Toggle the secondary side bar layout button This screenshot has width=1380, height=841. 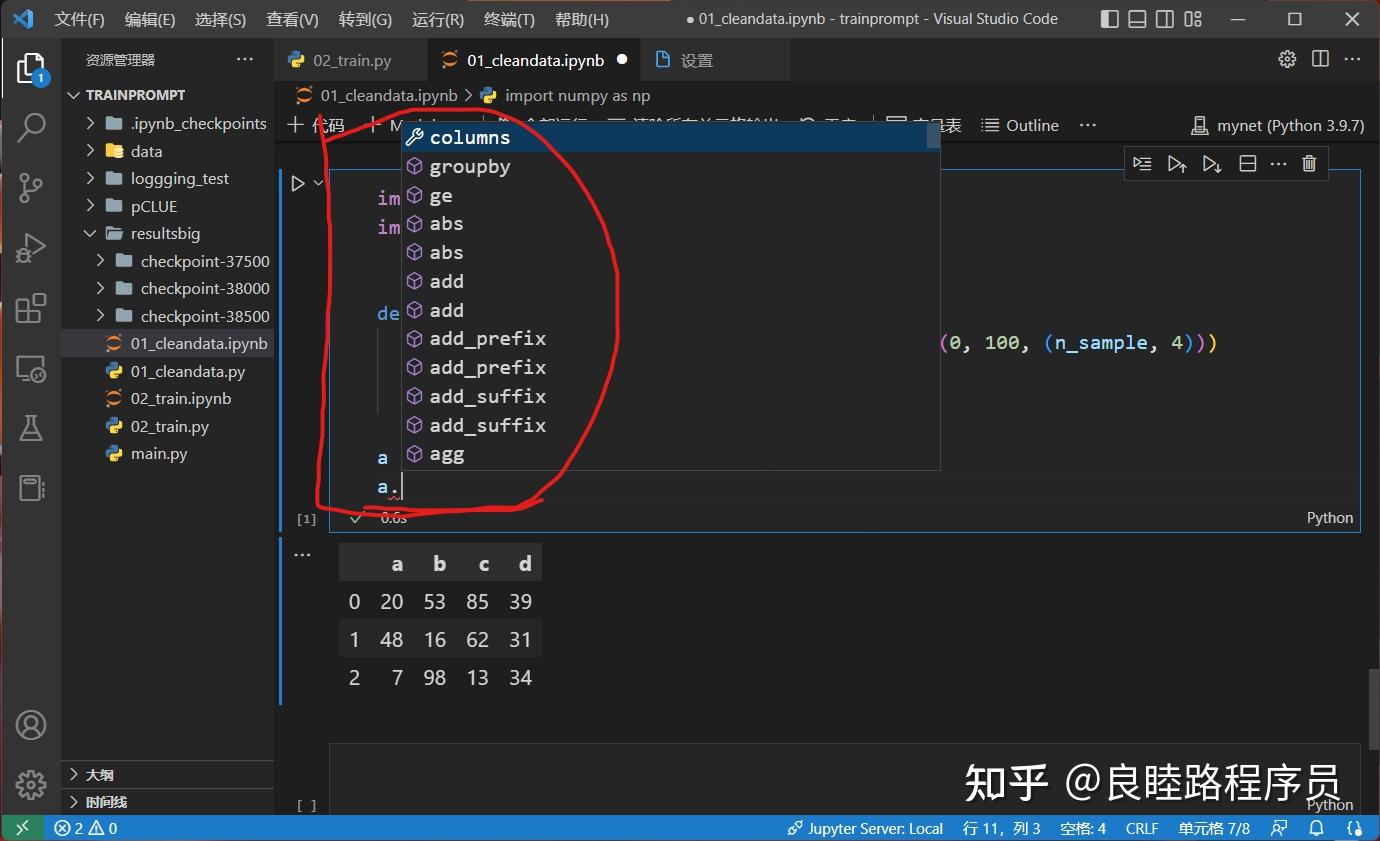(1165, 19)
